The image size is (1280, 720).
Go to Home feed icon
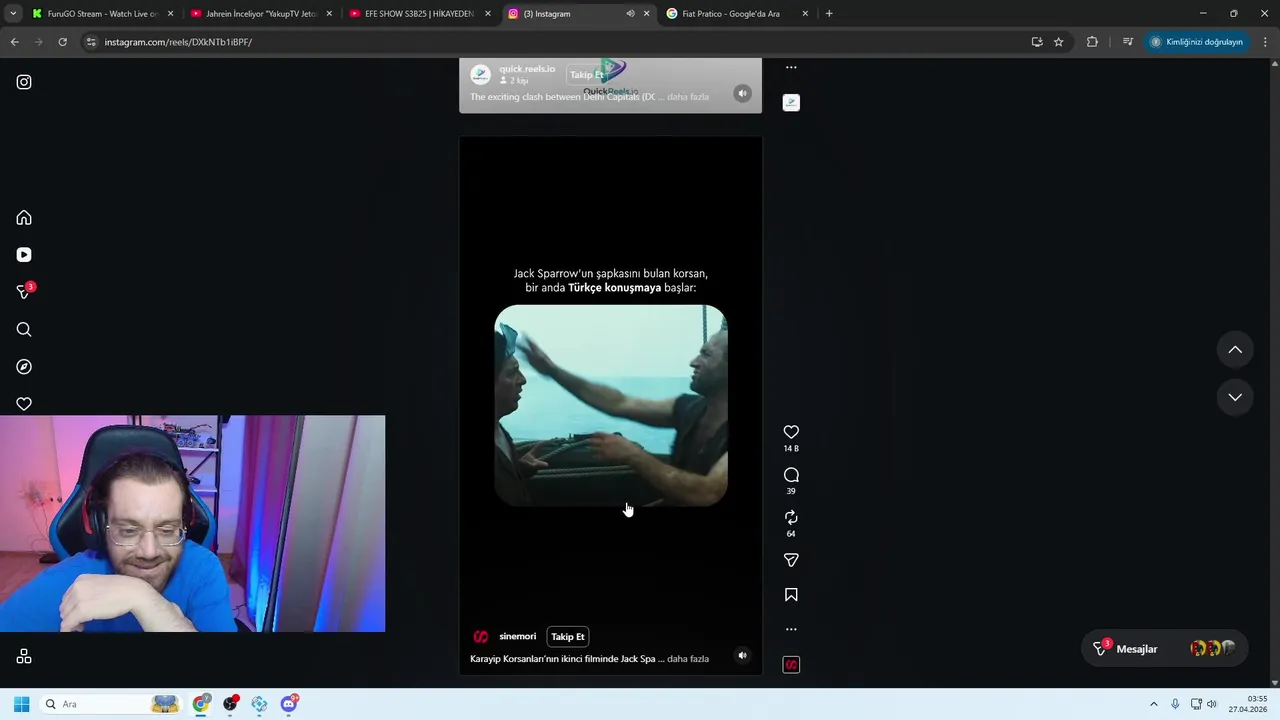coord(24,218)
